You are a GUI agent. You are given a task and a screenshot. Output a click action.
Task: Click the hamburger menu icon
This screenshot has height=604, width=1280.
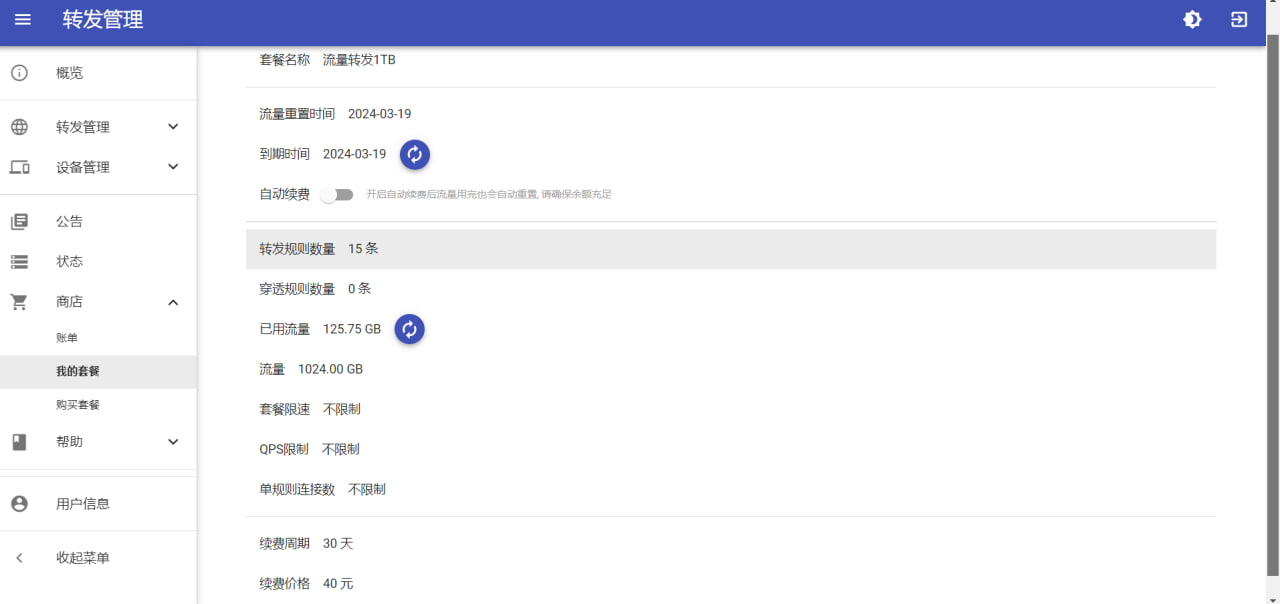[x=22, y=20]
